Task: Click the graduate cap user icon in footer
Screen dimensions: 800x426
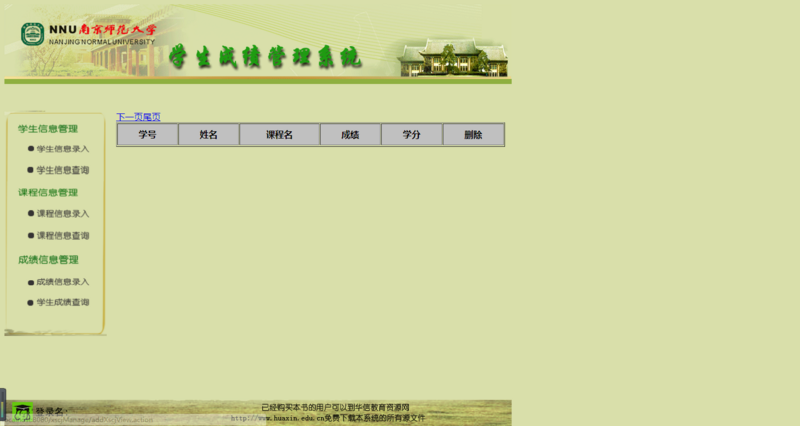Action: 22,412
